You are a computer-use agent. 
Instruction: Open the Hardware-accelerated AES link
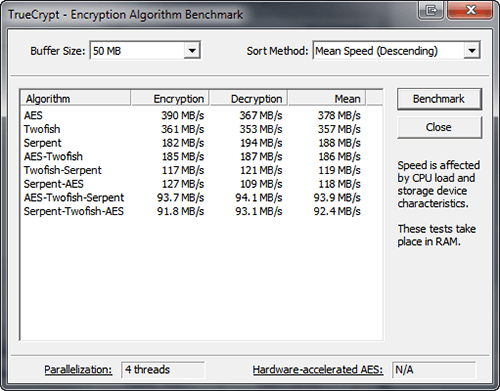click(318, 370)
